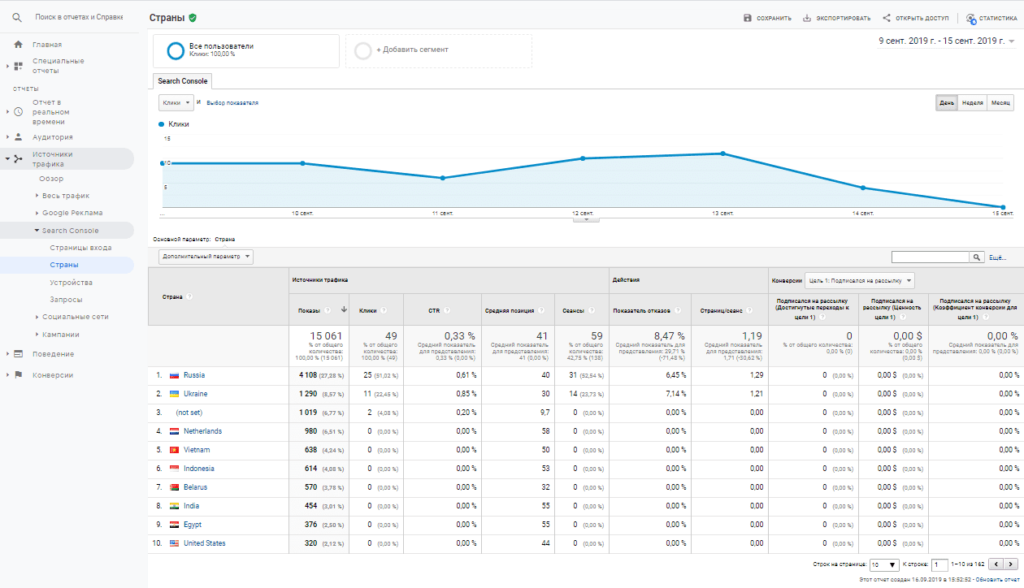The width and height of the screenshot is (1024, 588).
Task: Switch chart granularity to Месяц
Action: click(x=1001, y=102)
